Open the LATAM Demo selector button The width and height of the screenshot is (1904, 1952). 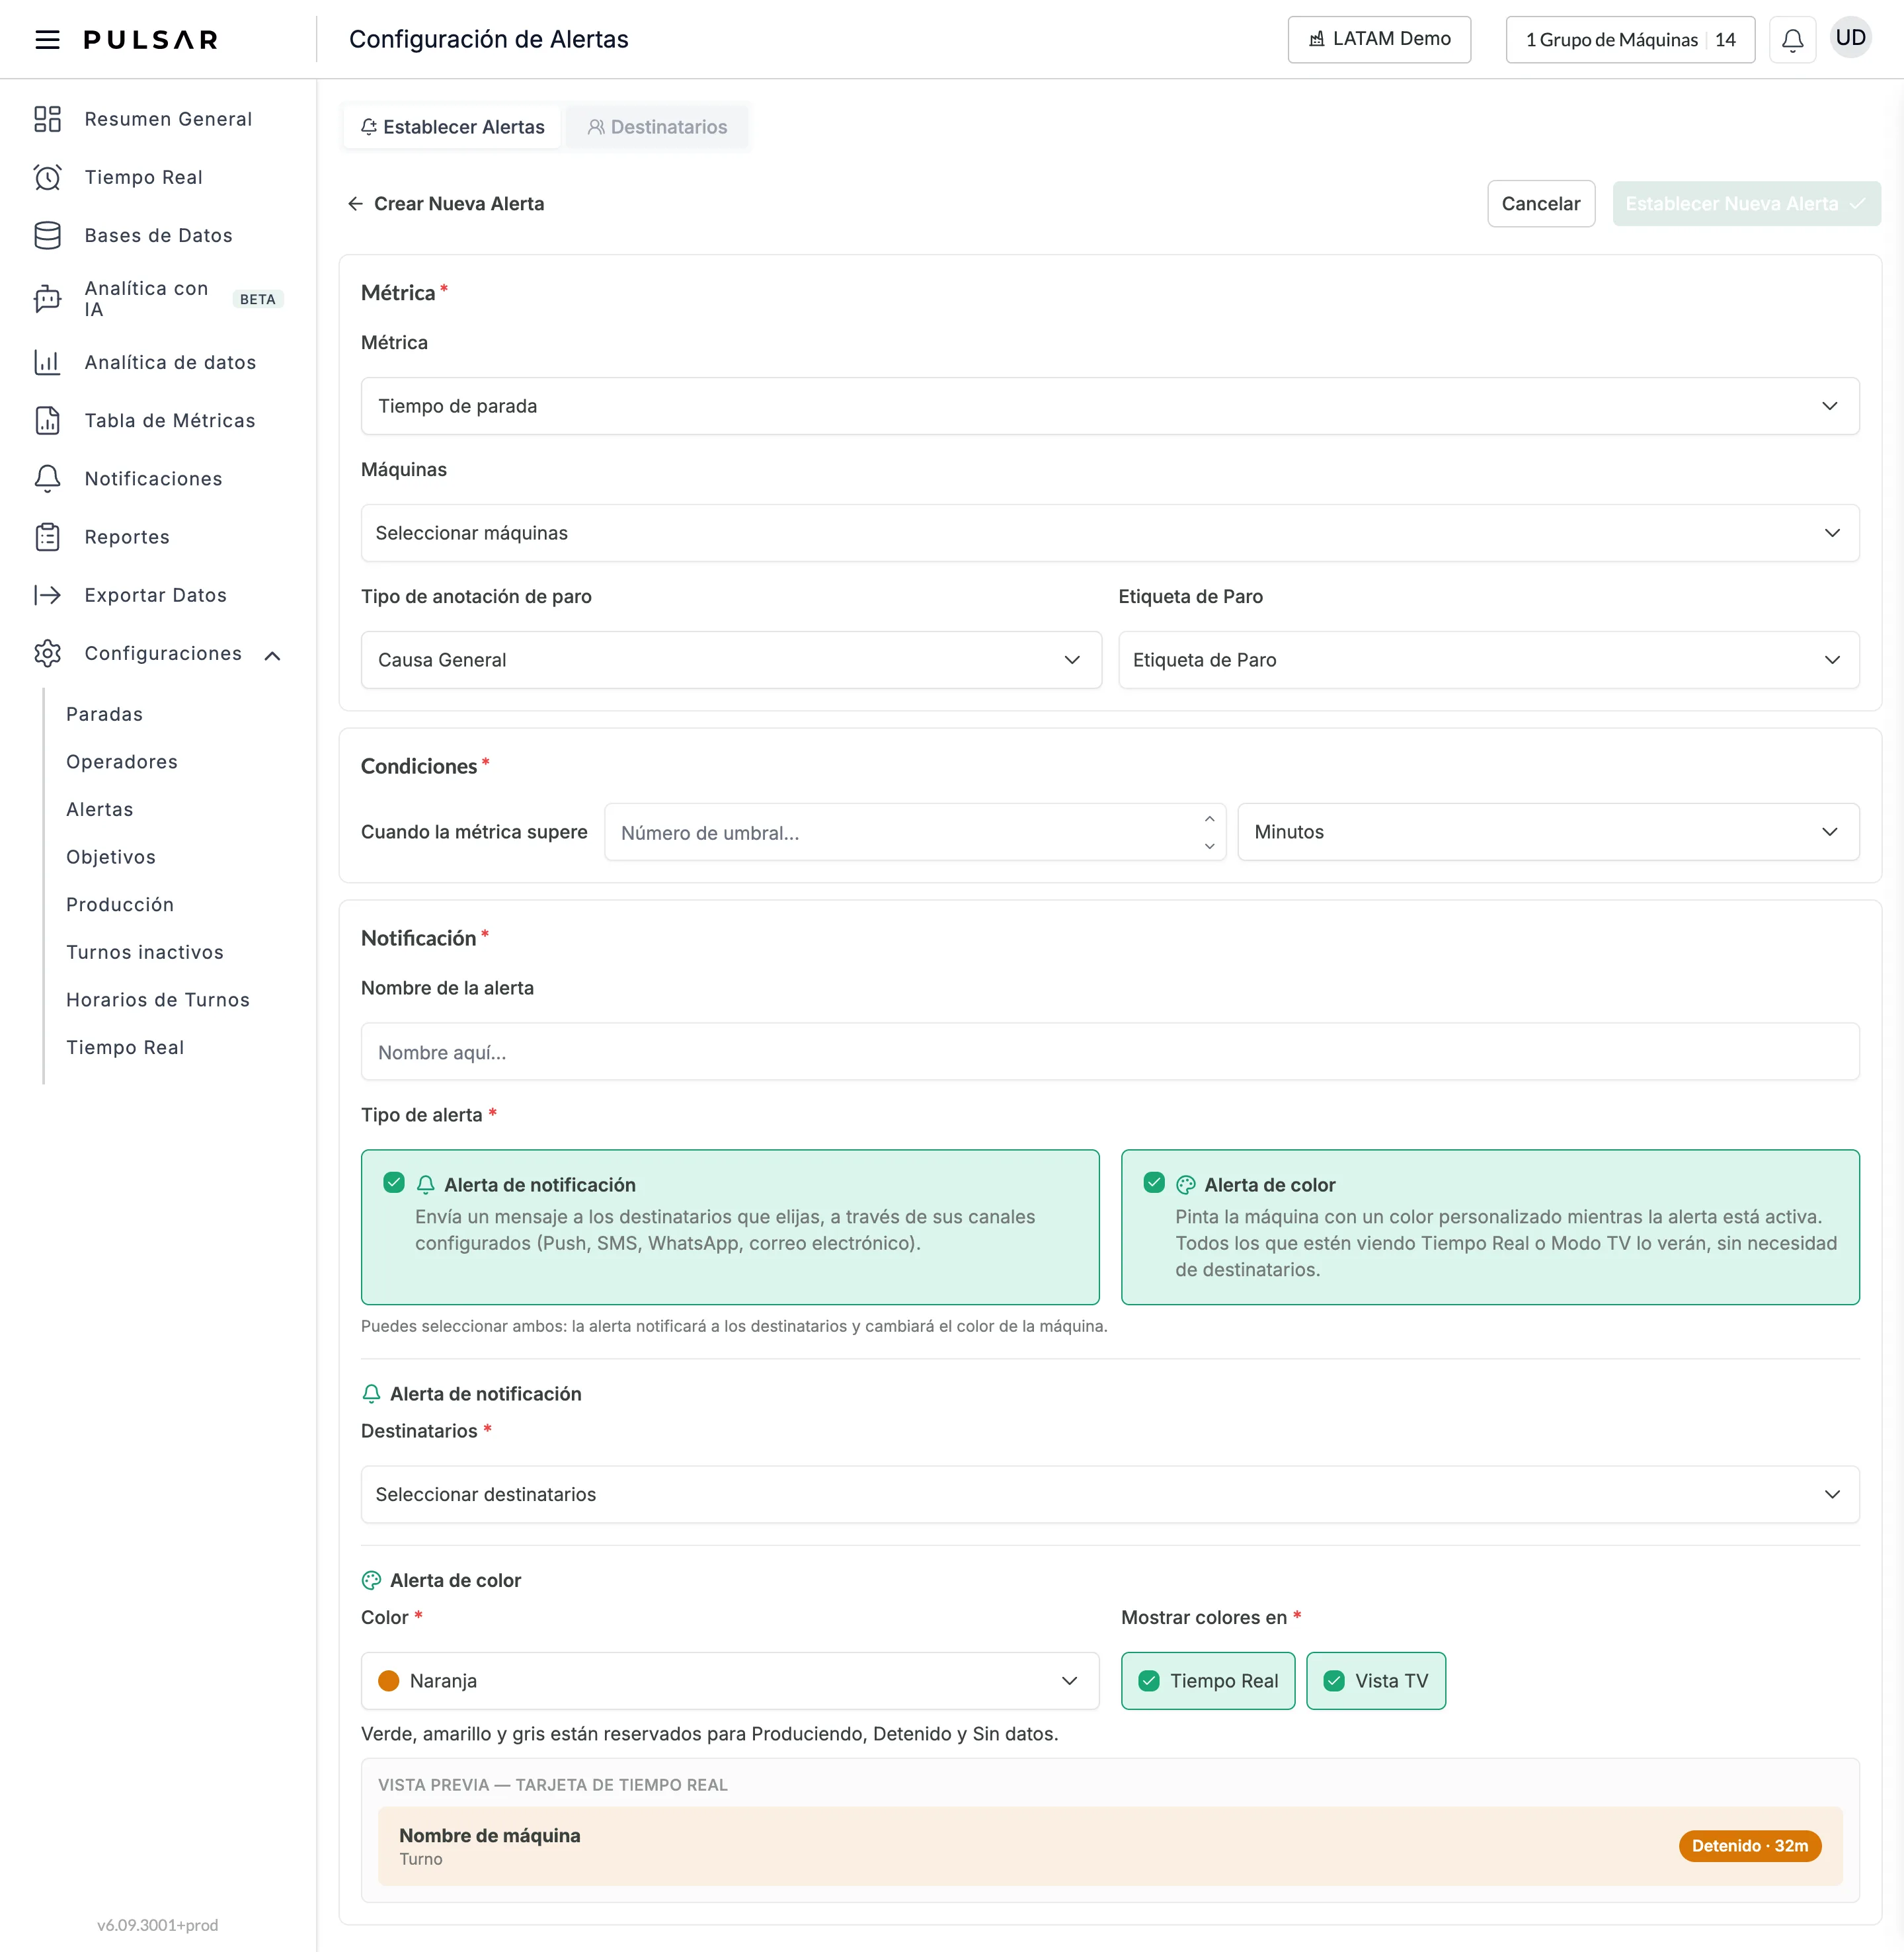pyautogui.click(x=1379, y=39)
